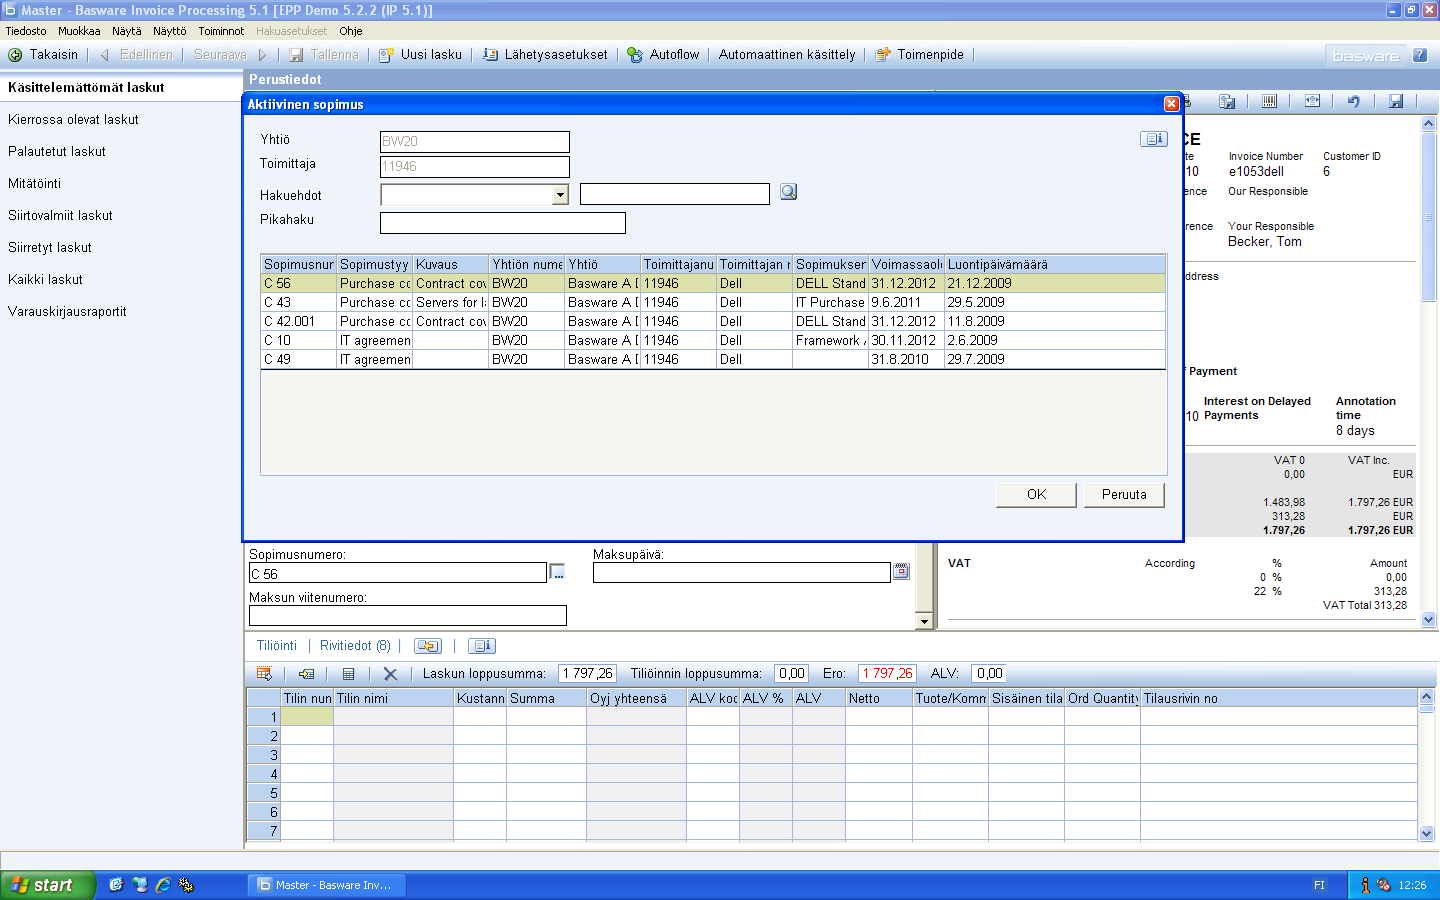The image size is (1440, 900).
Task: Select Mitätöinti in the sidebar
Action: (35, 183)
